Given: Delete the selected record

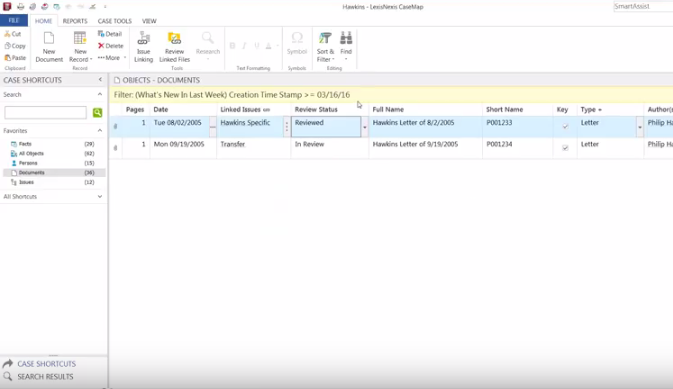Looking at the screenshot, I should pyautogui.click(x=110, y=46).
